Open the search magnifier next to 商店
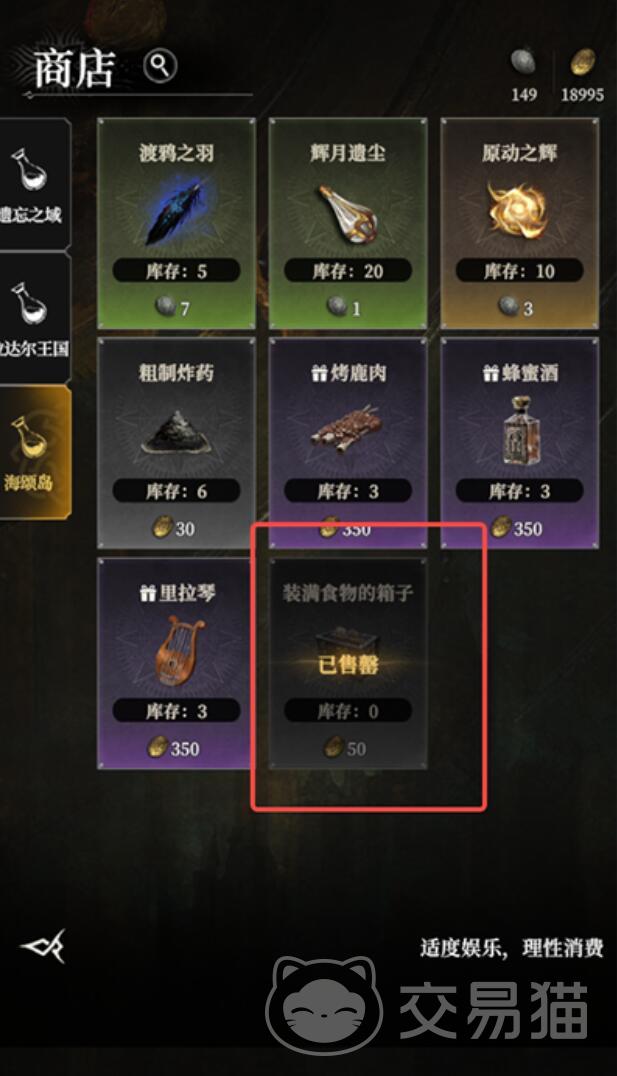This screenshot has height=1076, width=617. [160, 67]
